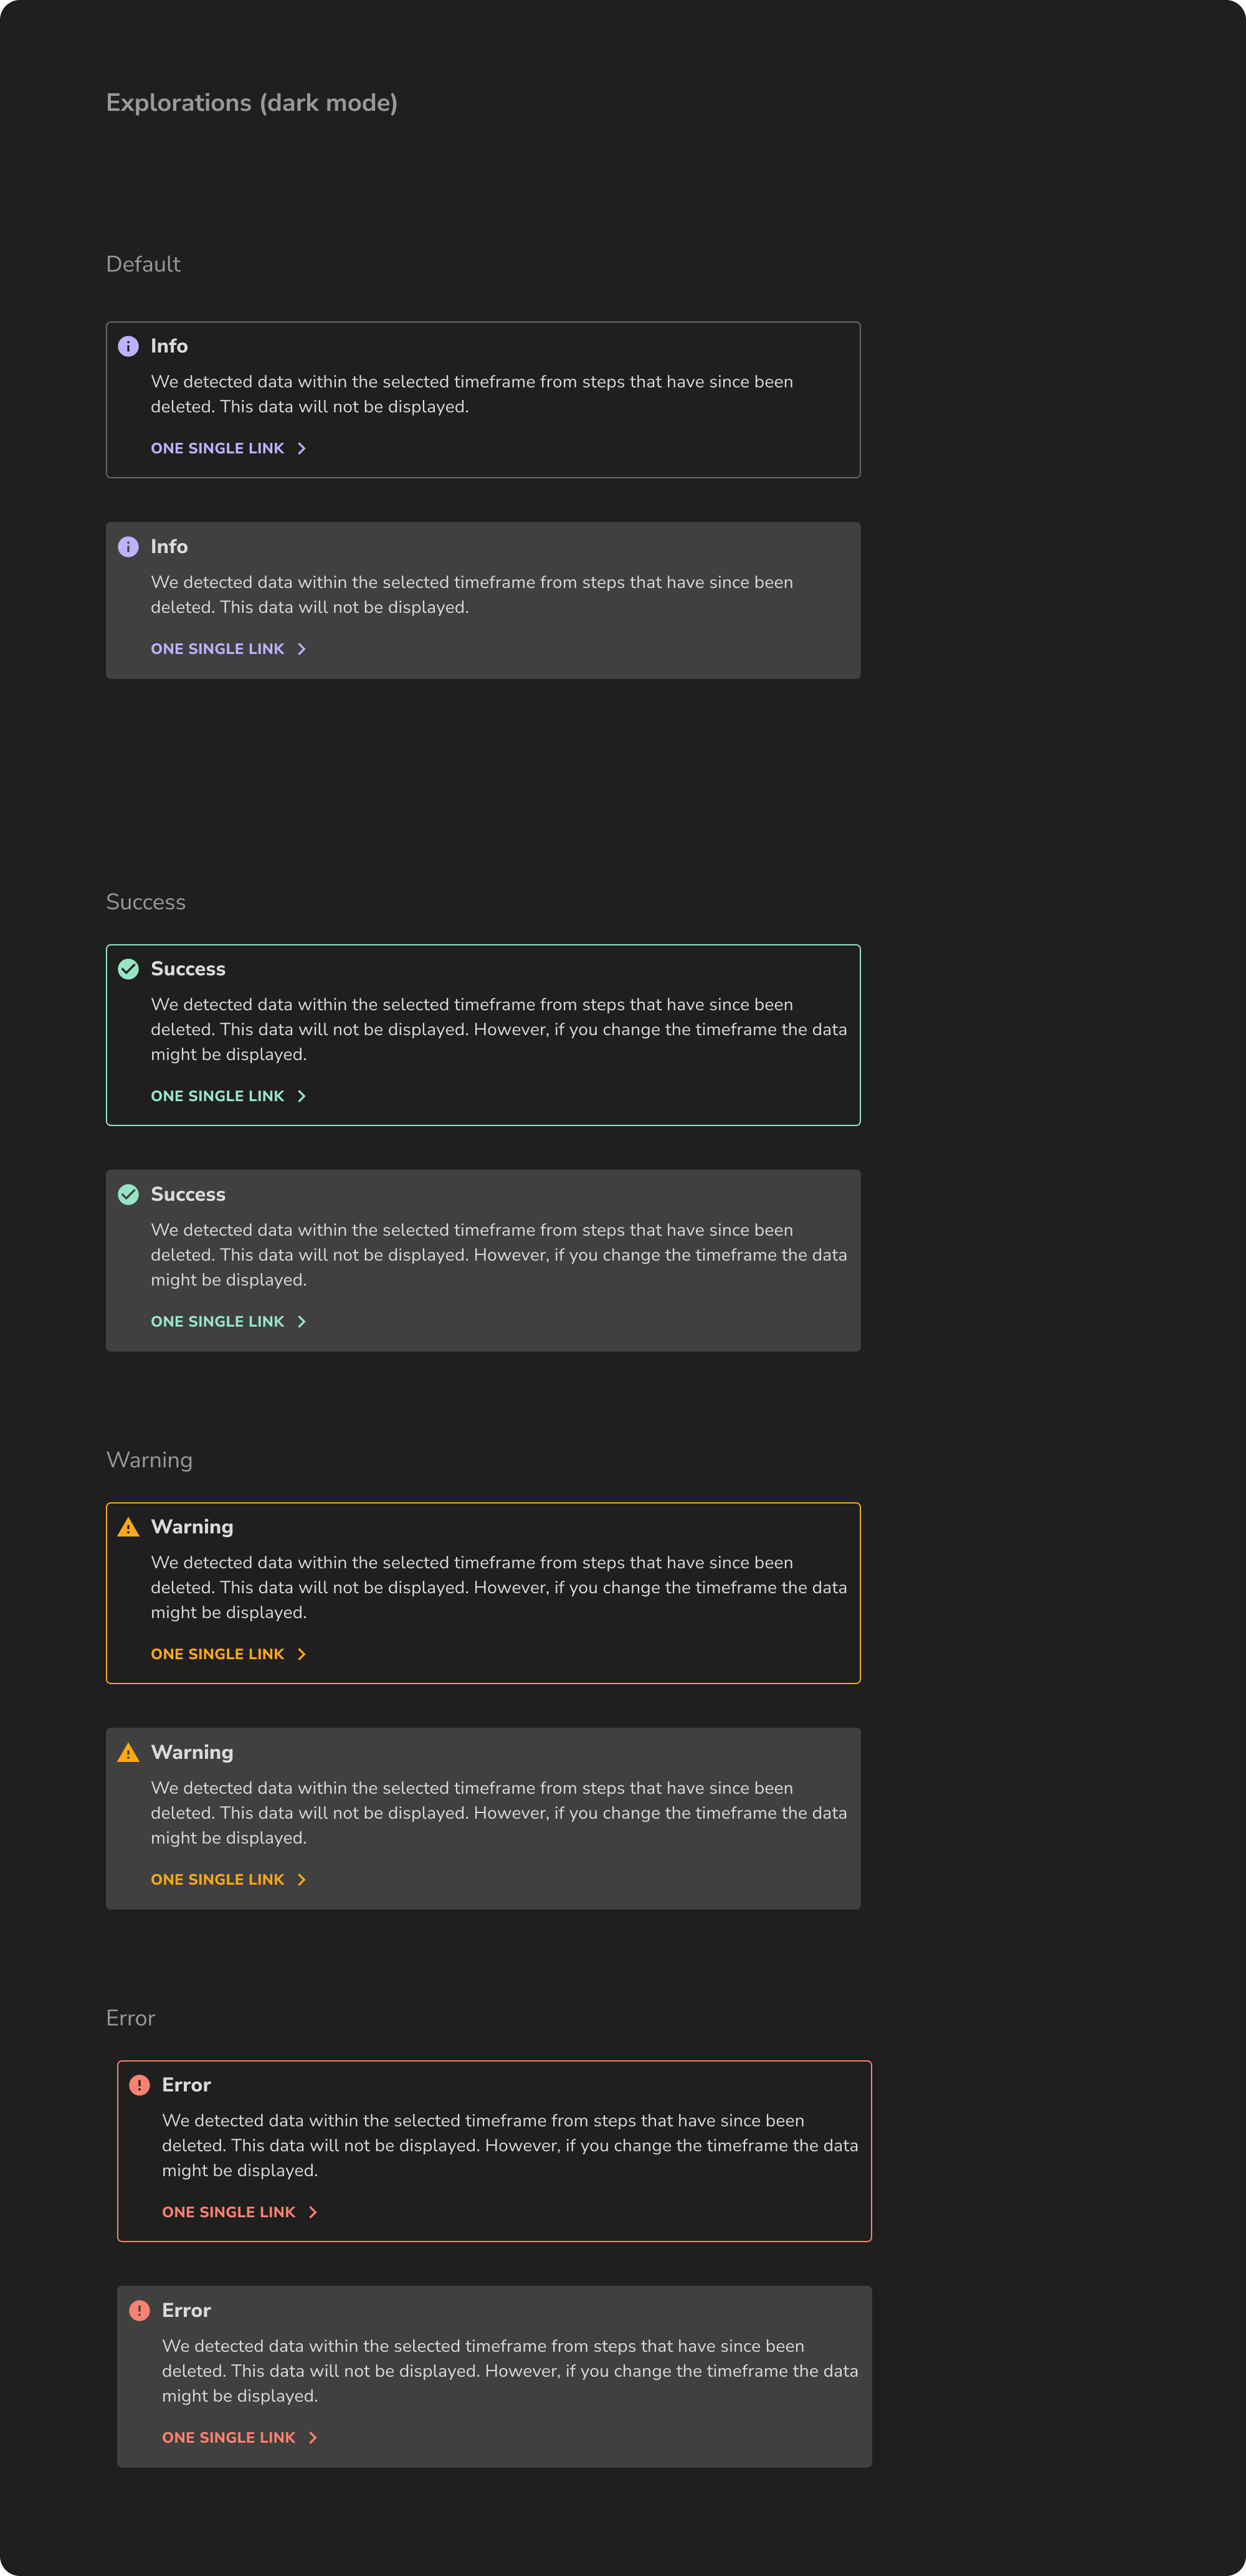
Task: Follow the green ONE SINGLE LINK in outlined Success alert
Action: click(228, 1096)
